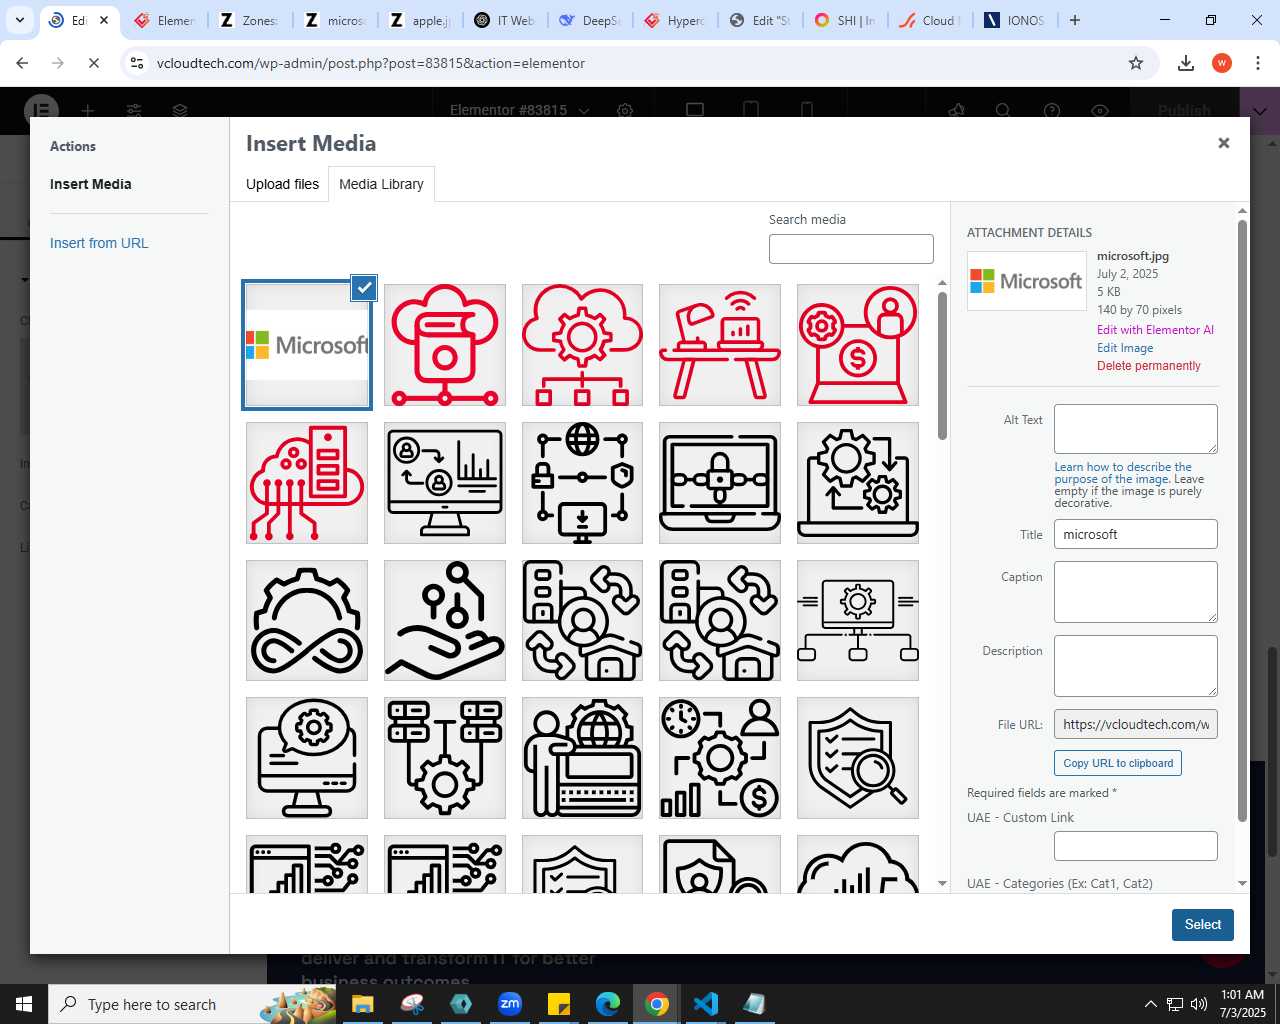Select the laptop with two gears thumbnail
The image size is (1280, 1024).
click(x=858, y=483)
